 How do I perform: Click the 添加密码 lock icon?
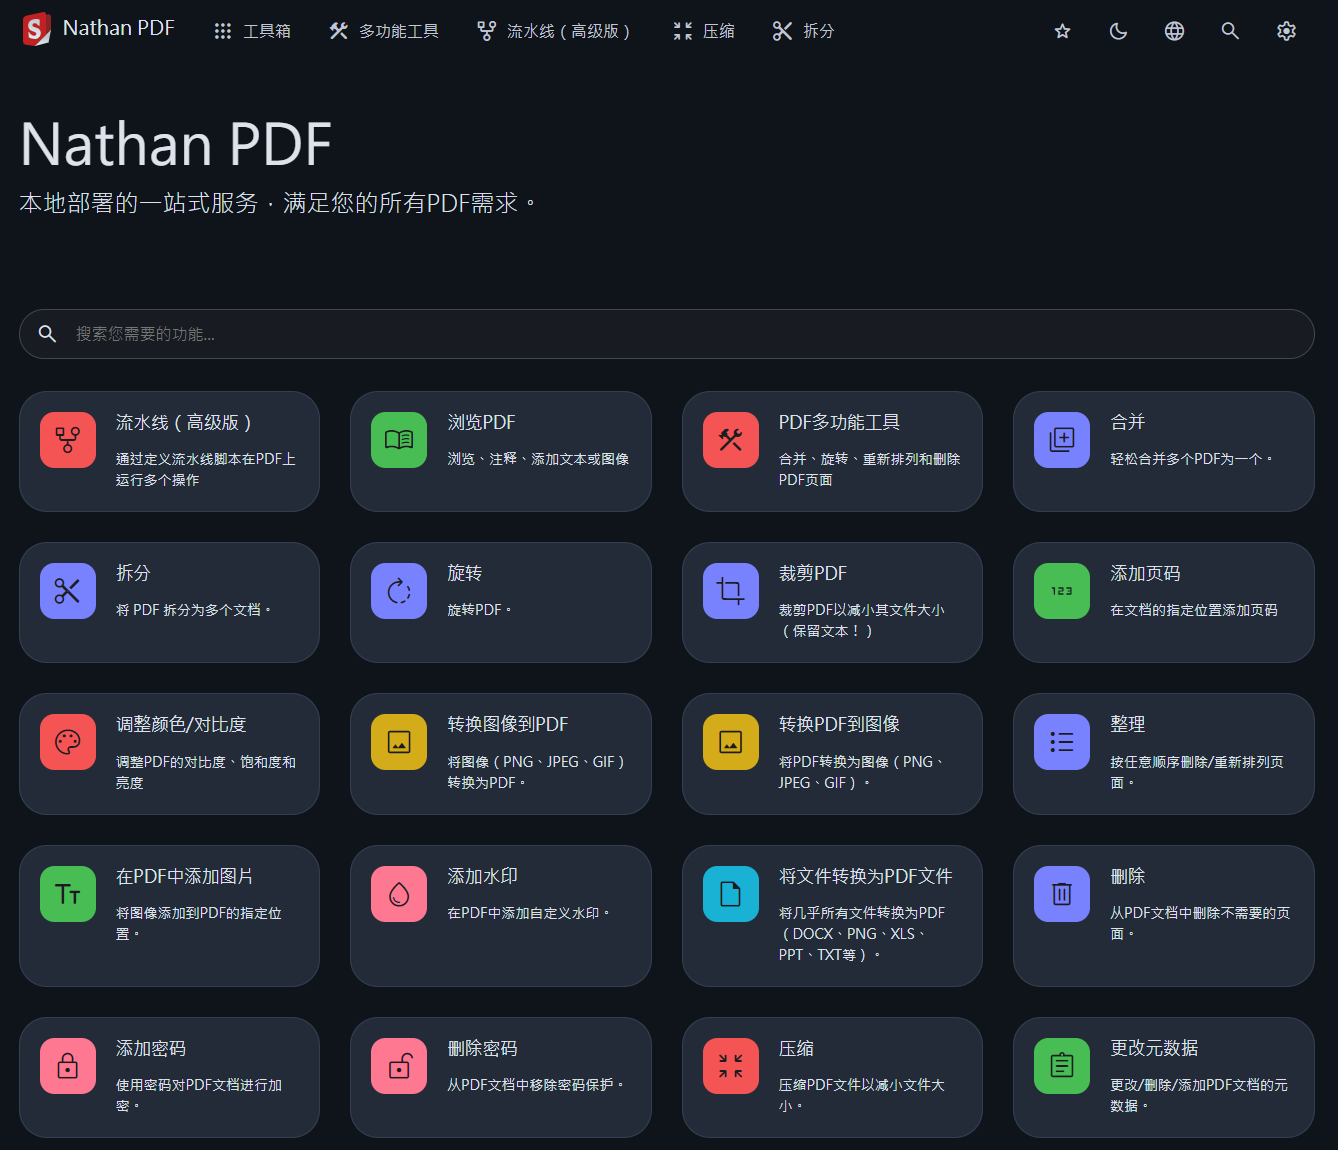pos(68,1066)
